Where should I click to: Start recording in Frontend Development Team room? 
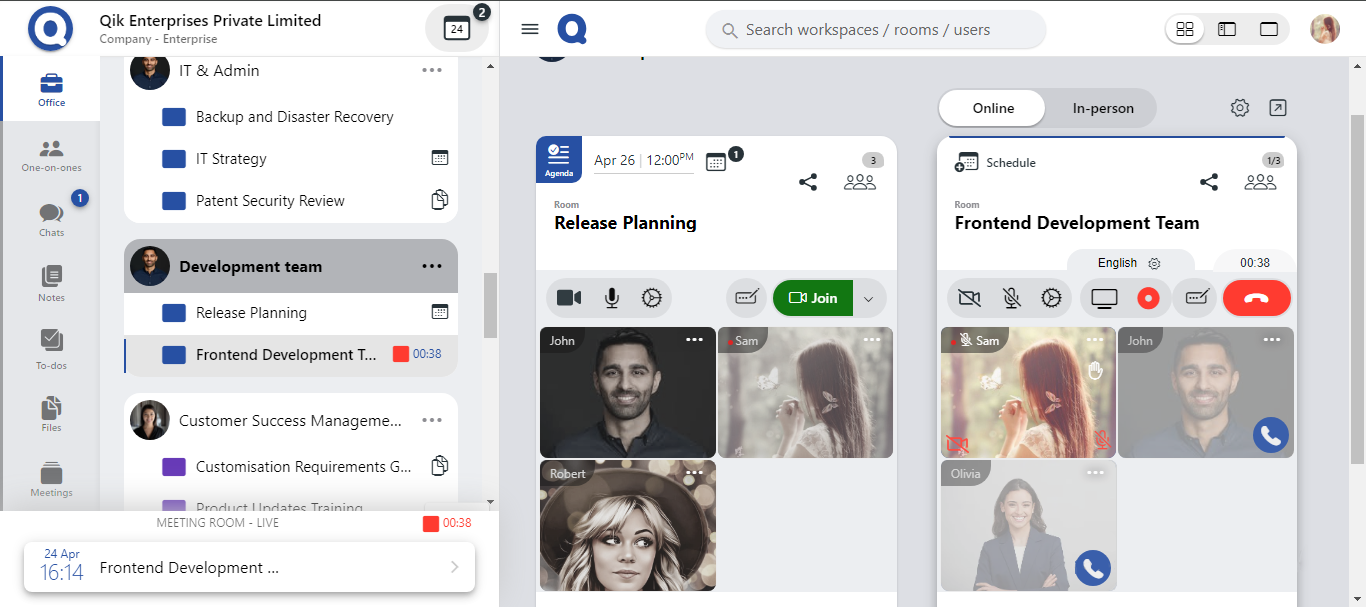click(1148, 298)
